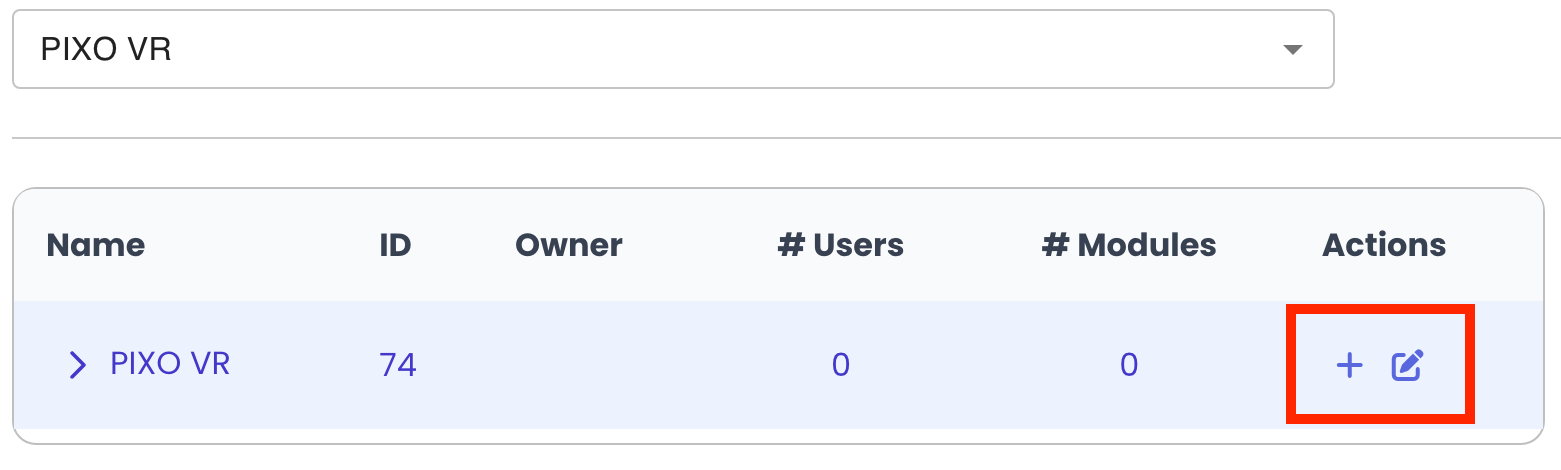Click the Actions column header
Viewport: 1561px width, 470px height.
point(1384,245)
